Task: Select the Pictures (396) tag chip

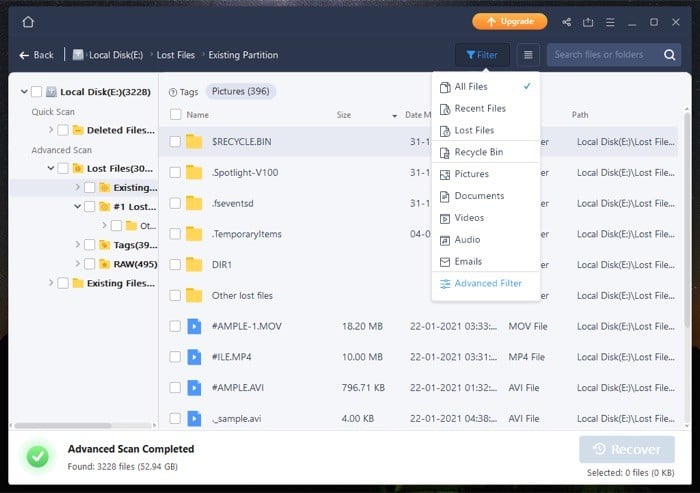Action: pos(240,92)
